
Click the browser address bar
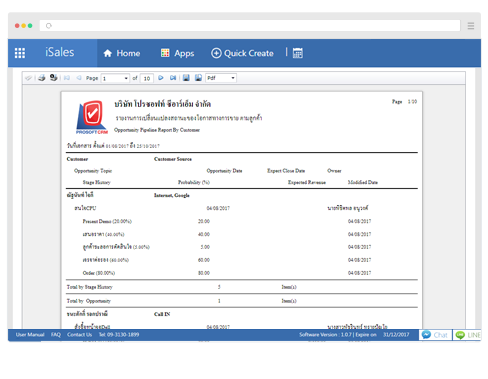point(250,26)
